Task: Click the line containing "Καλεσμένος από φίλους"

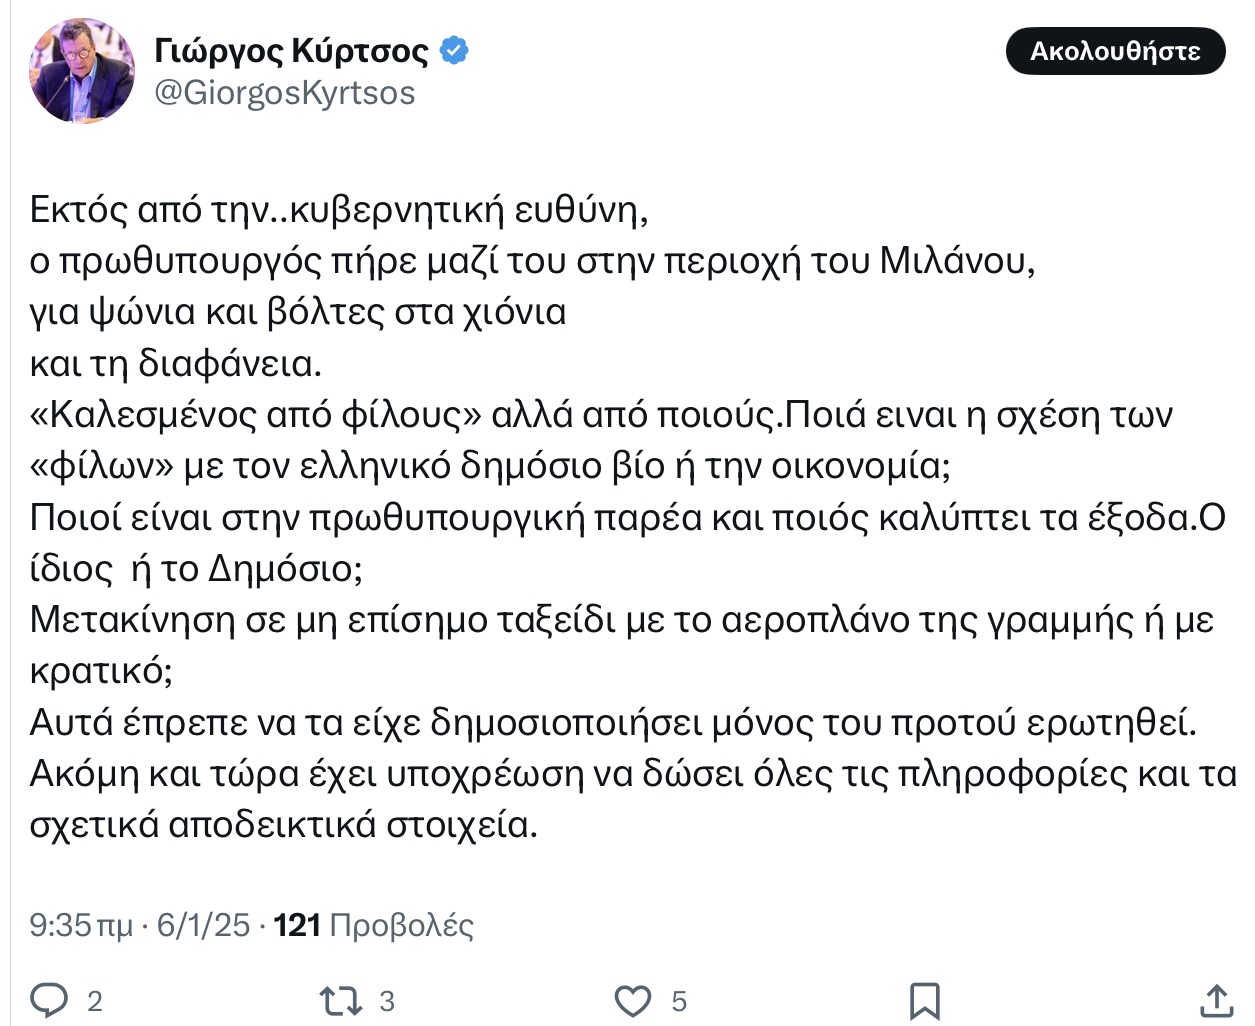Action: tap(600, 414)
